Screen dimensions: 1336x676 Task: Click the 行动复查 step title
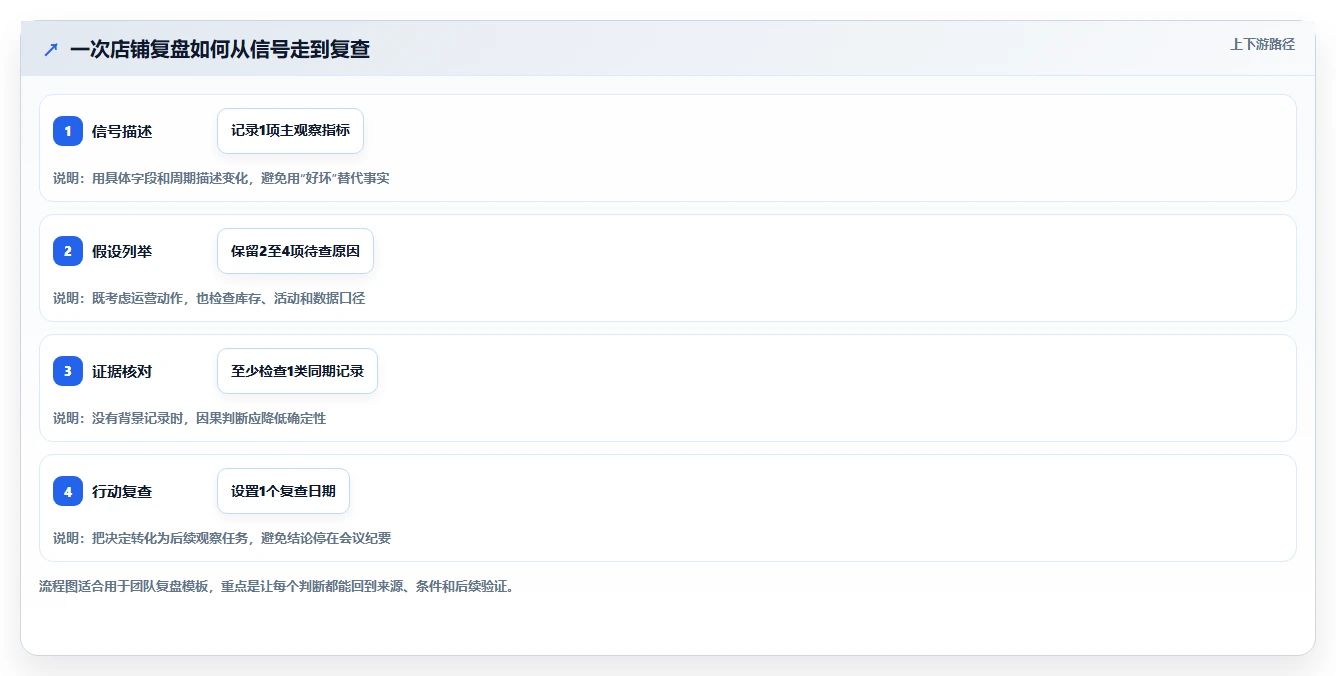click(x=122, y=491)
